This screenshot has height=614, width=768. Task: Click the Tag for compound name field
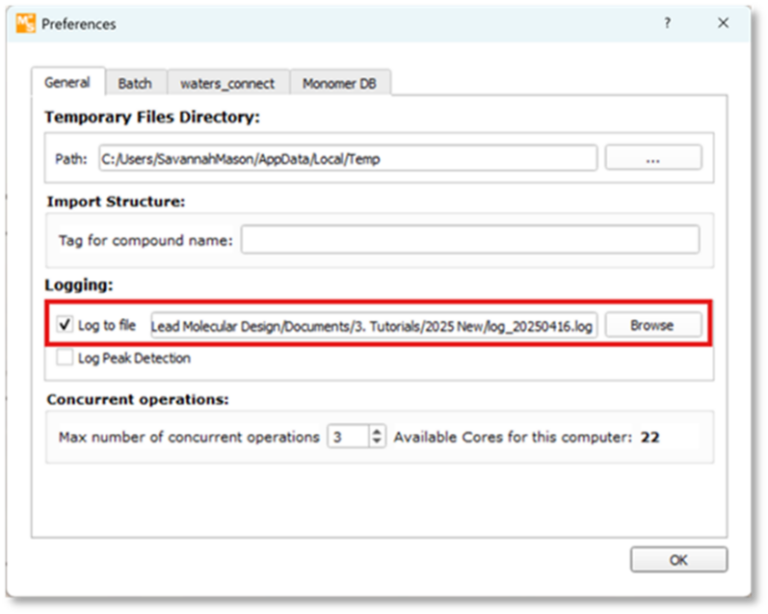pyautogui.click(x=470, y=240)
